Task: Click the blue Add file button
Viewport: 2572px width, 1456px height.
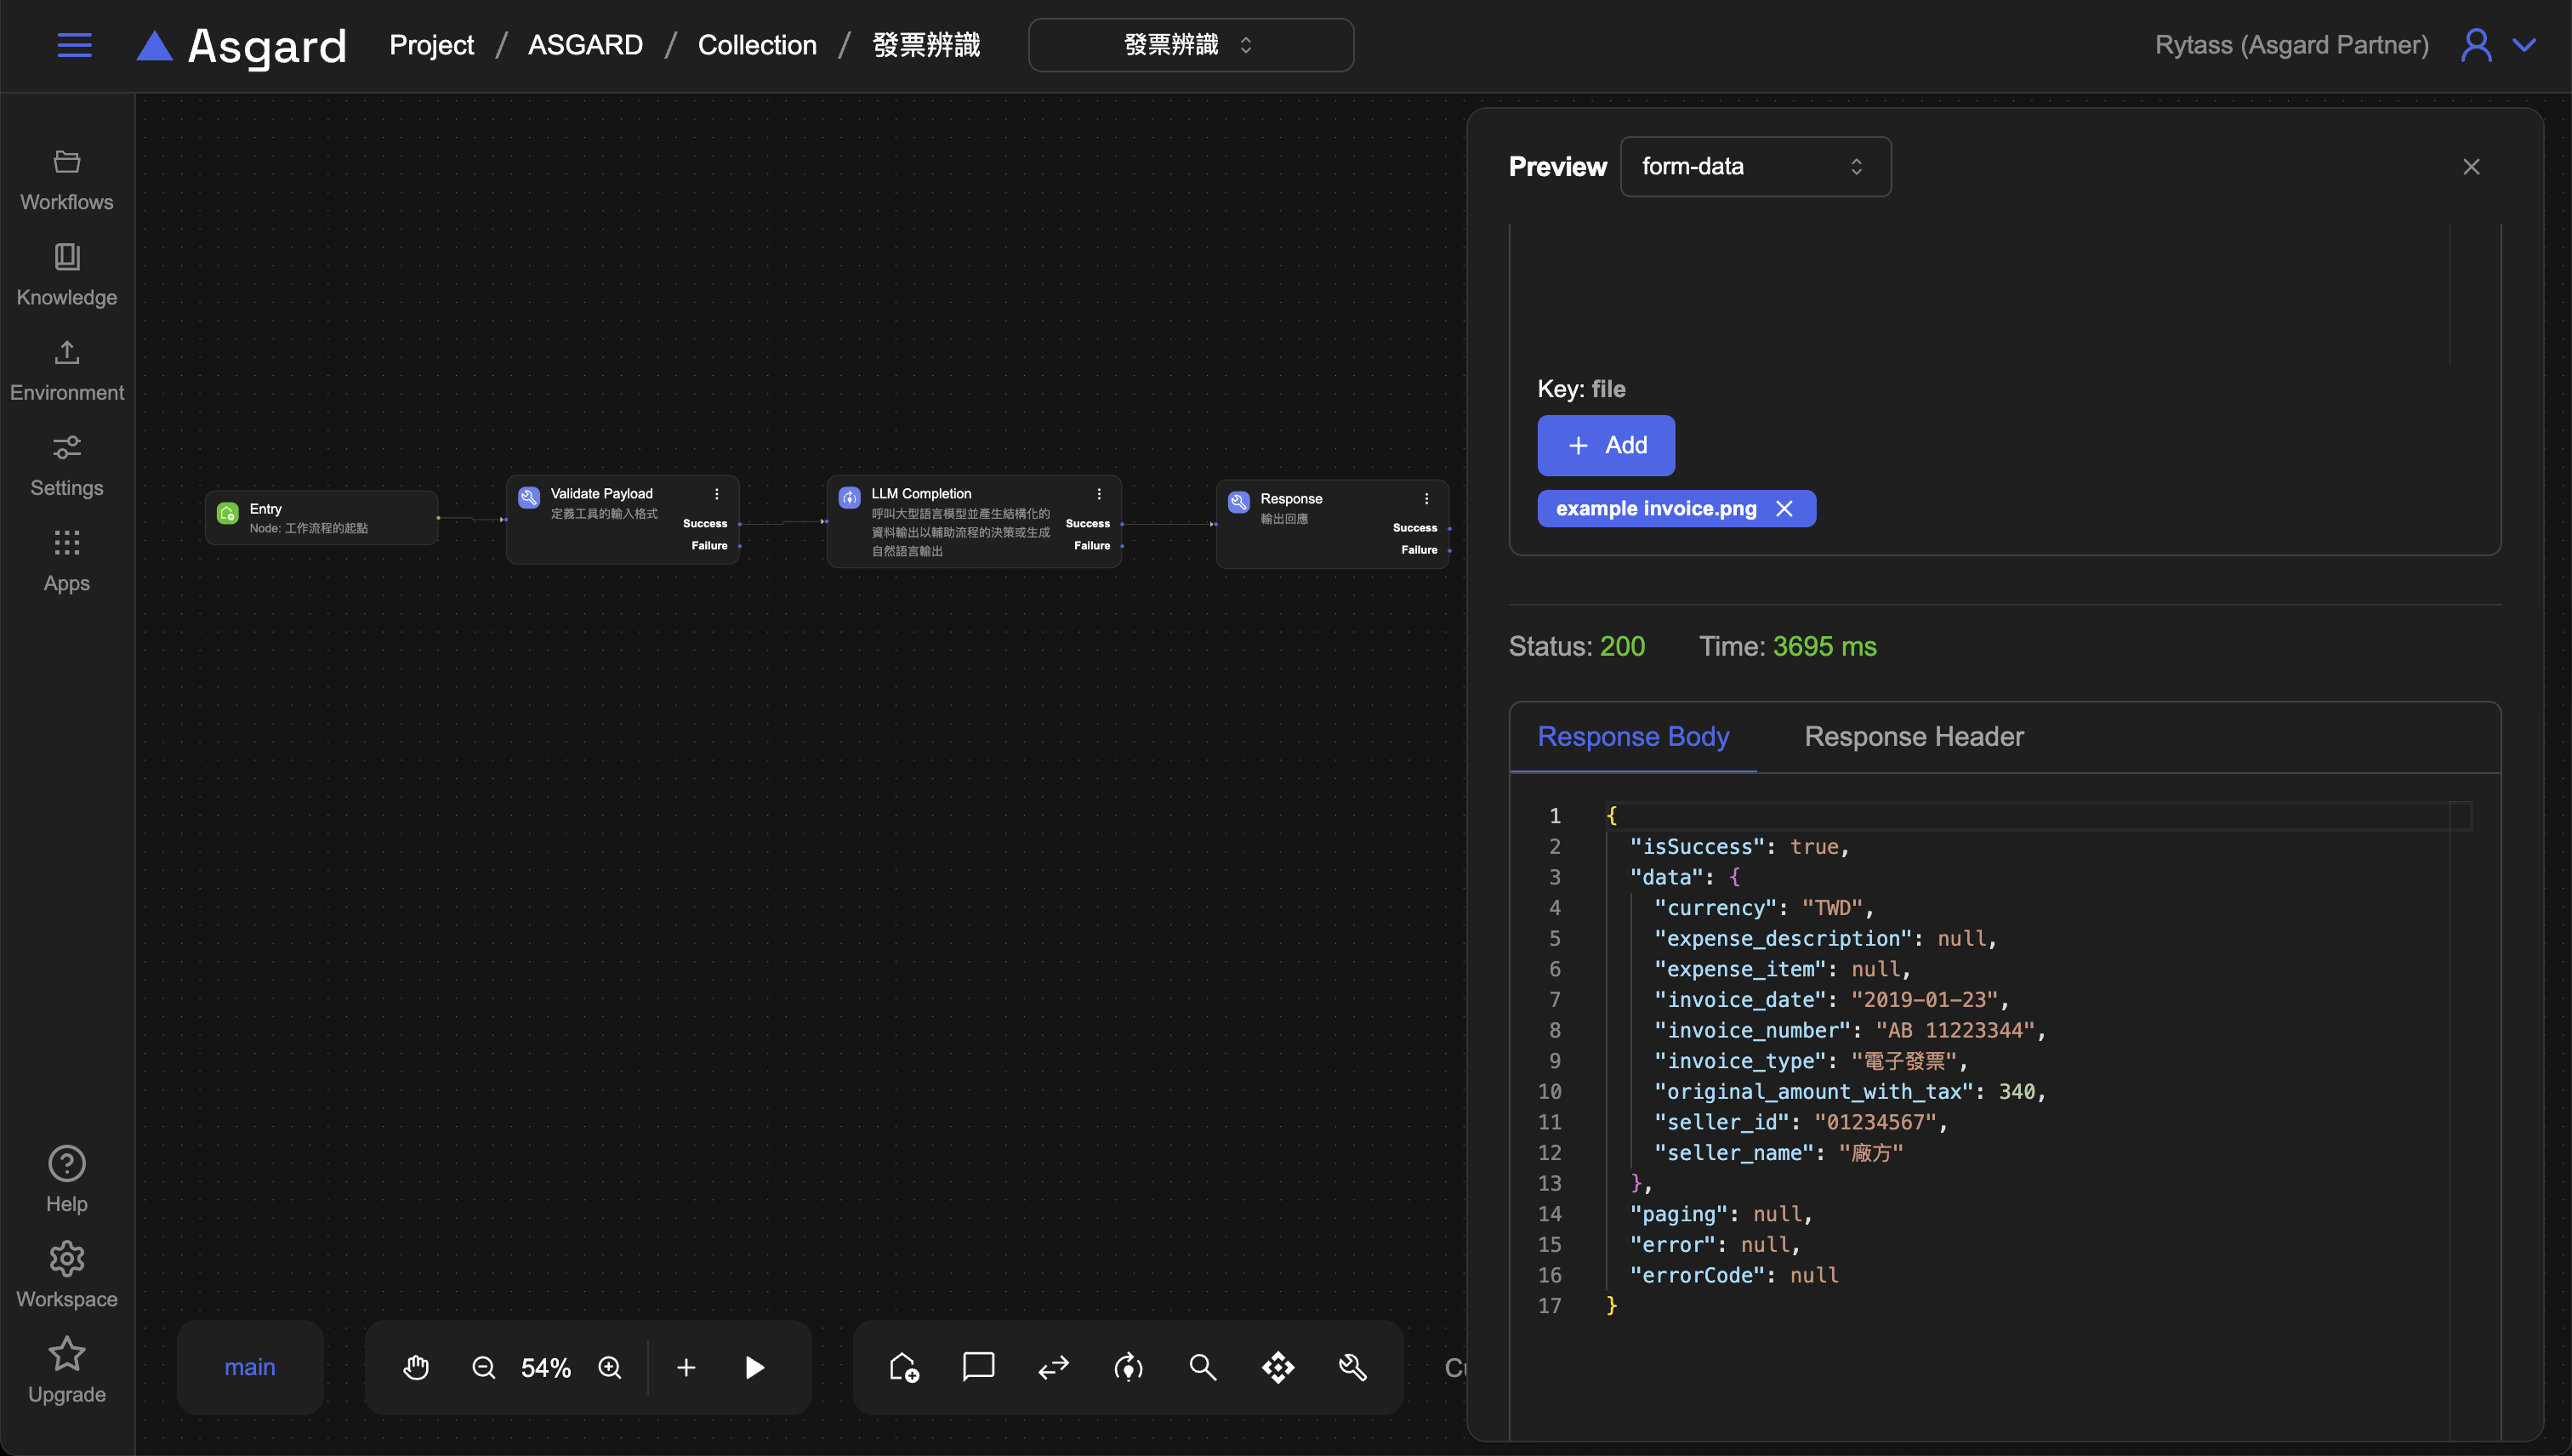Action: [x=1606, y=445]
